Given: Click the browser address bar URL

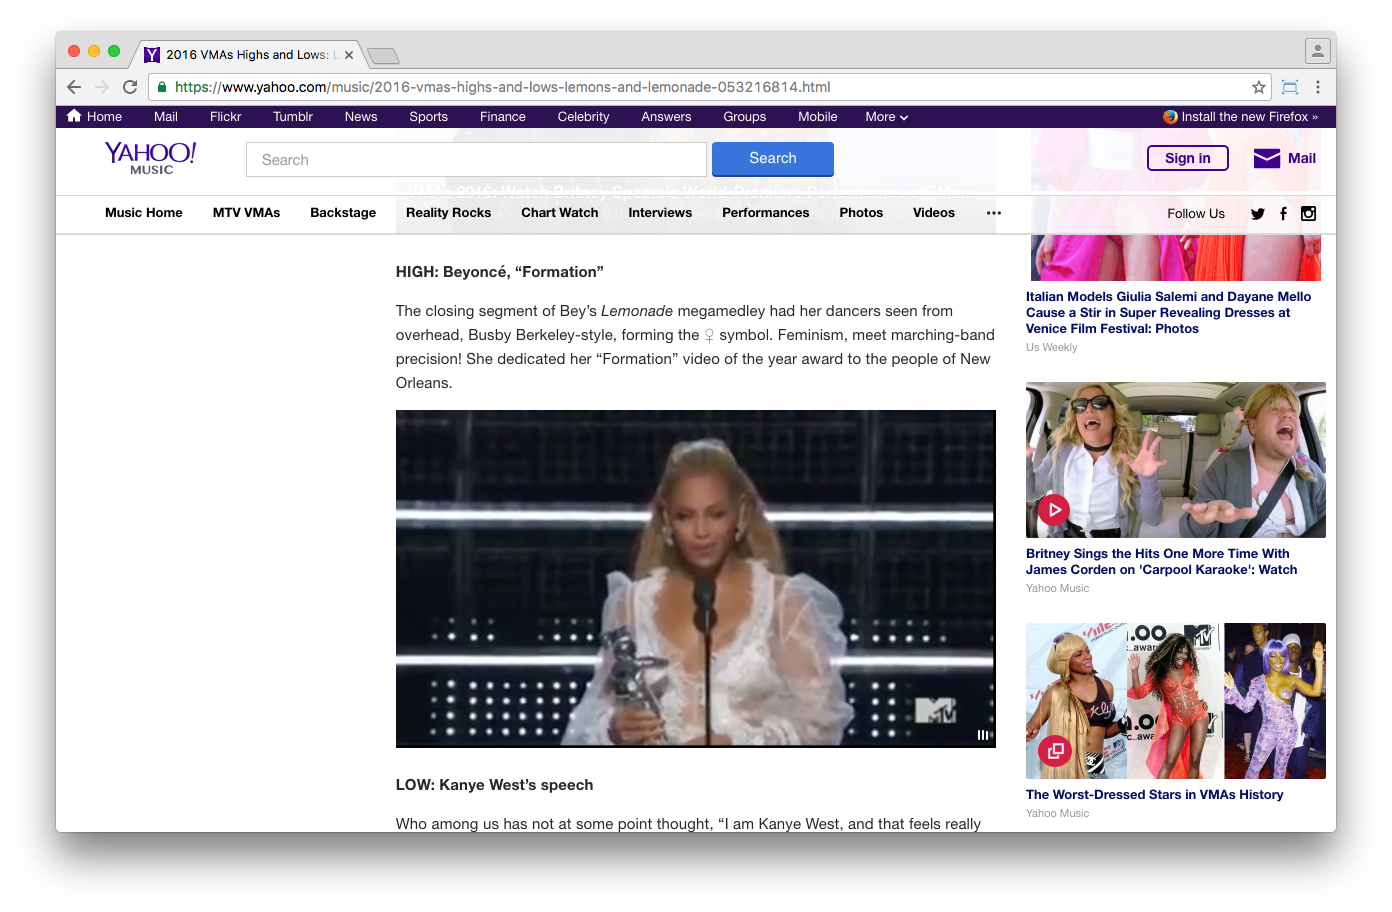Looking at the screenshot, I should click(x=502, y=87).
